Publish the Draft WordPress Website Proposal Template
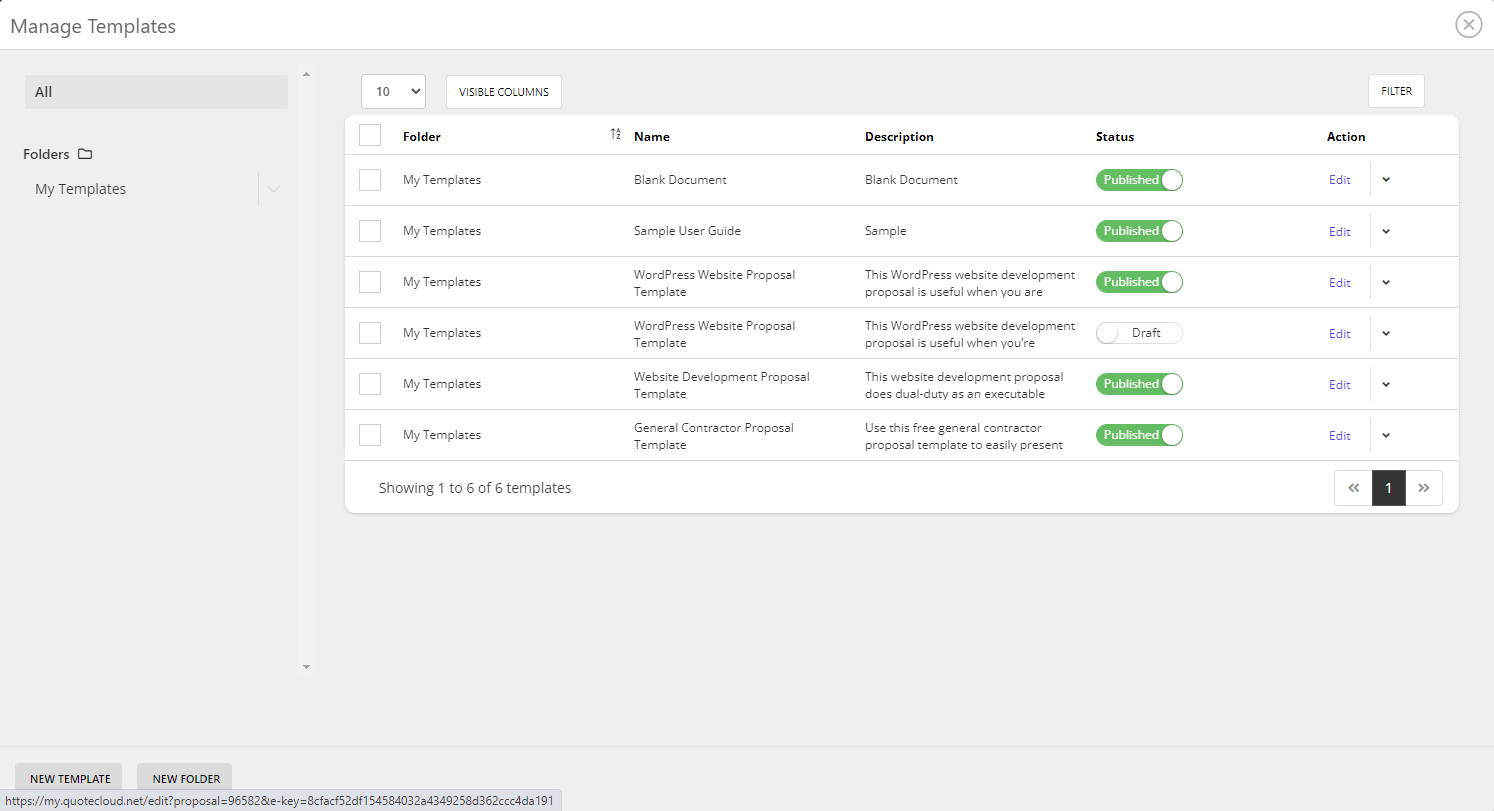Image resolution: width=1494 pixels, height=811 pixels. 1139,333
